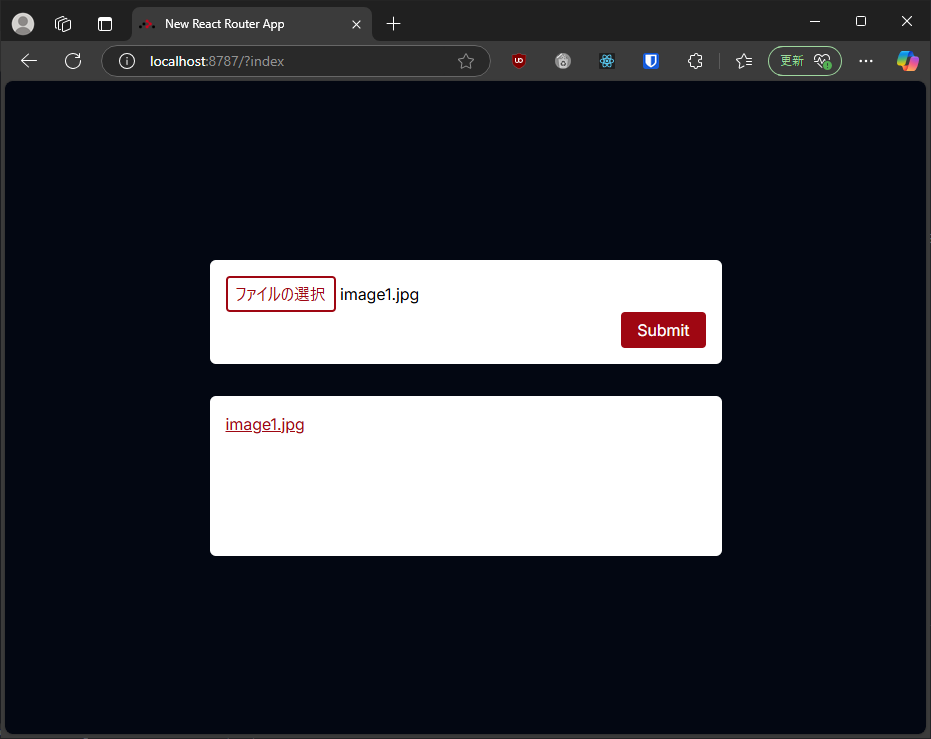Refresh the current page
This screenshot has height=739, width=931.
[73, 61]
